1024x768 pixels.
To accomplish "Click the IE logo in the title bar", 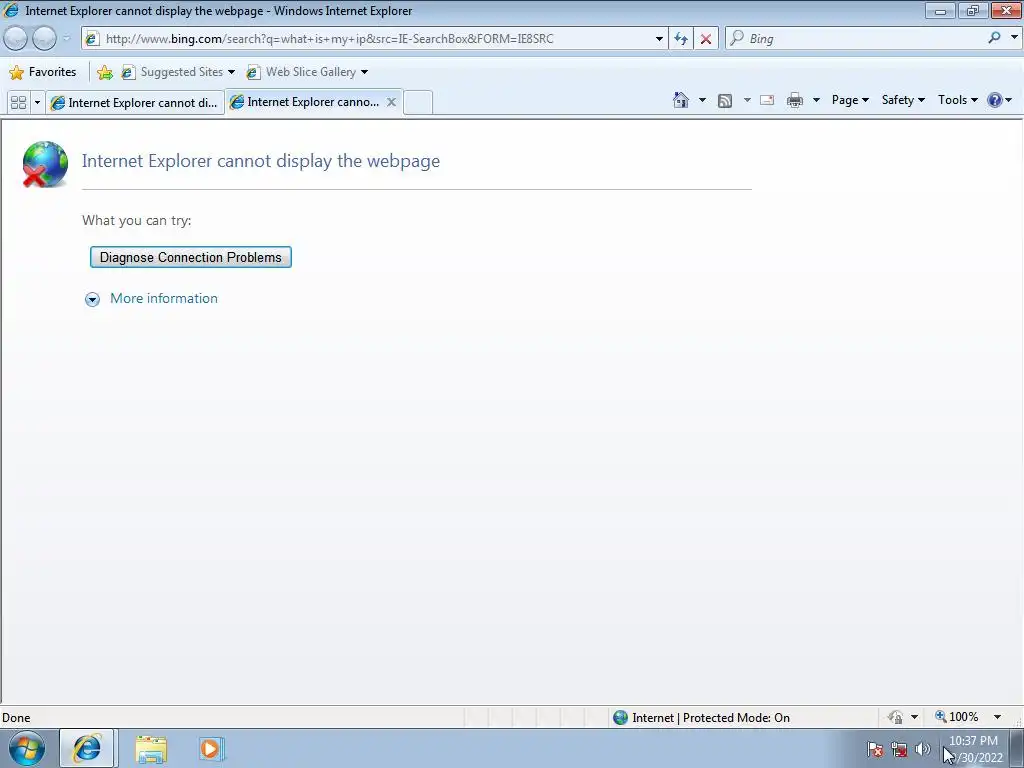I will pos(10,10).
